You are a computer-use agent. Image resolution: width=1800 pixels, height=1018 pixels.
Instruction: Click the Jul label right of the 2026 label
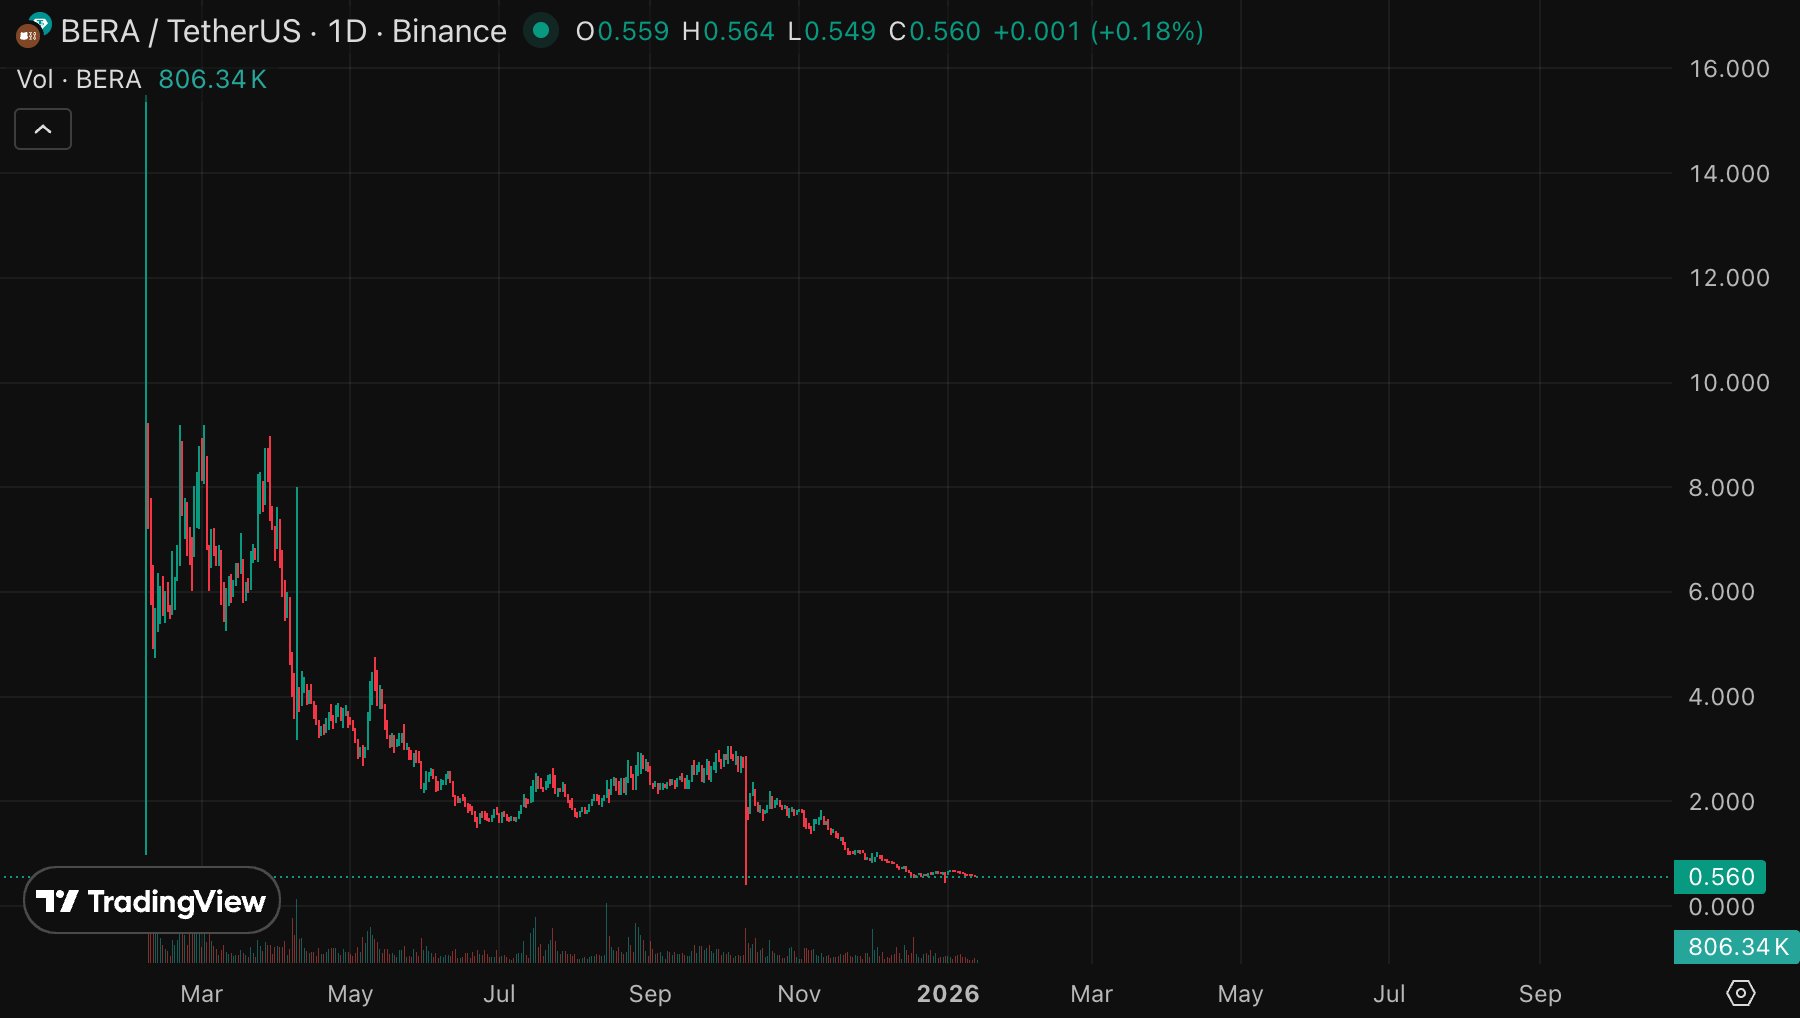pos(1389,994)
